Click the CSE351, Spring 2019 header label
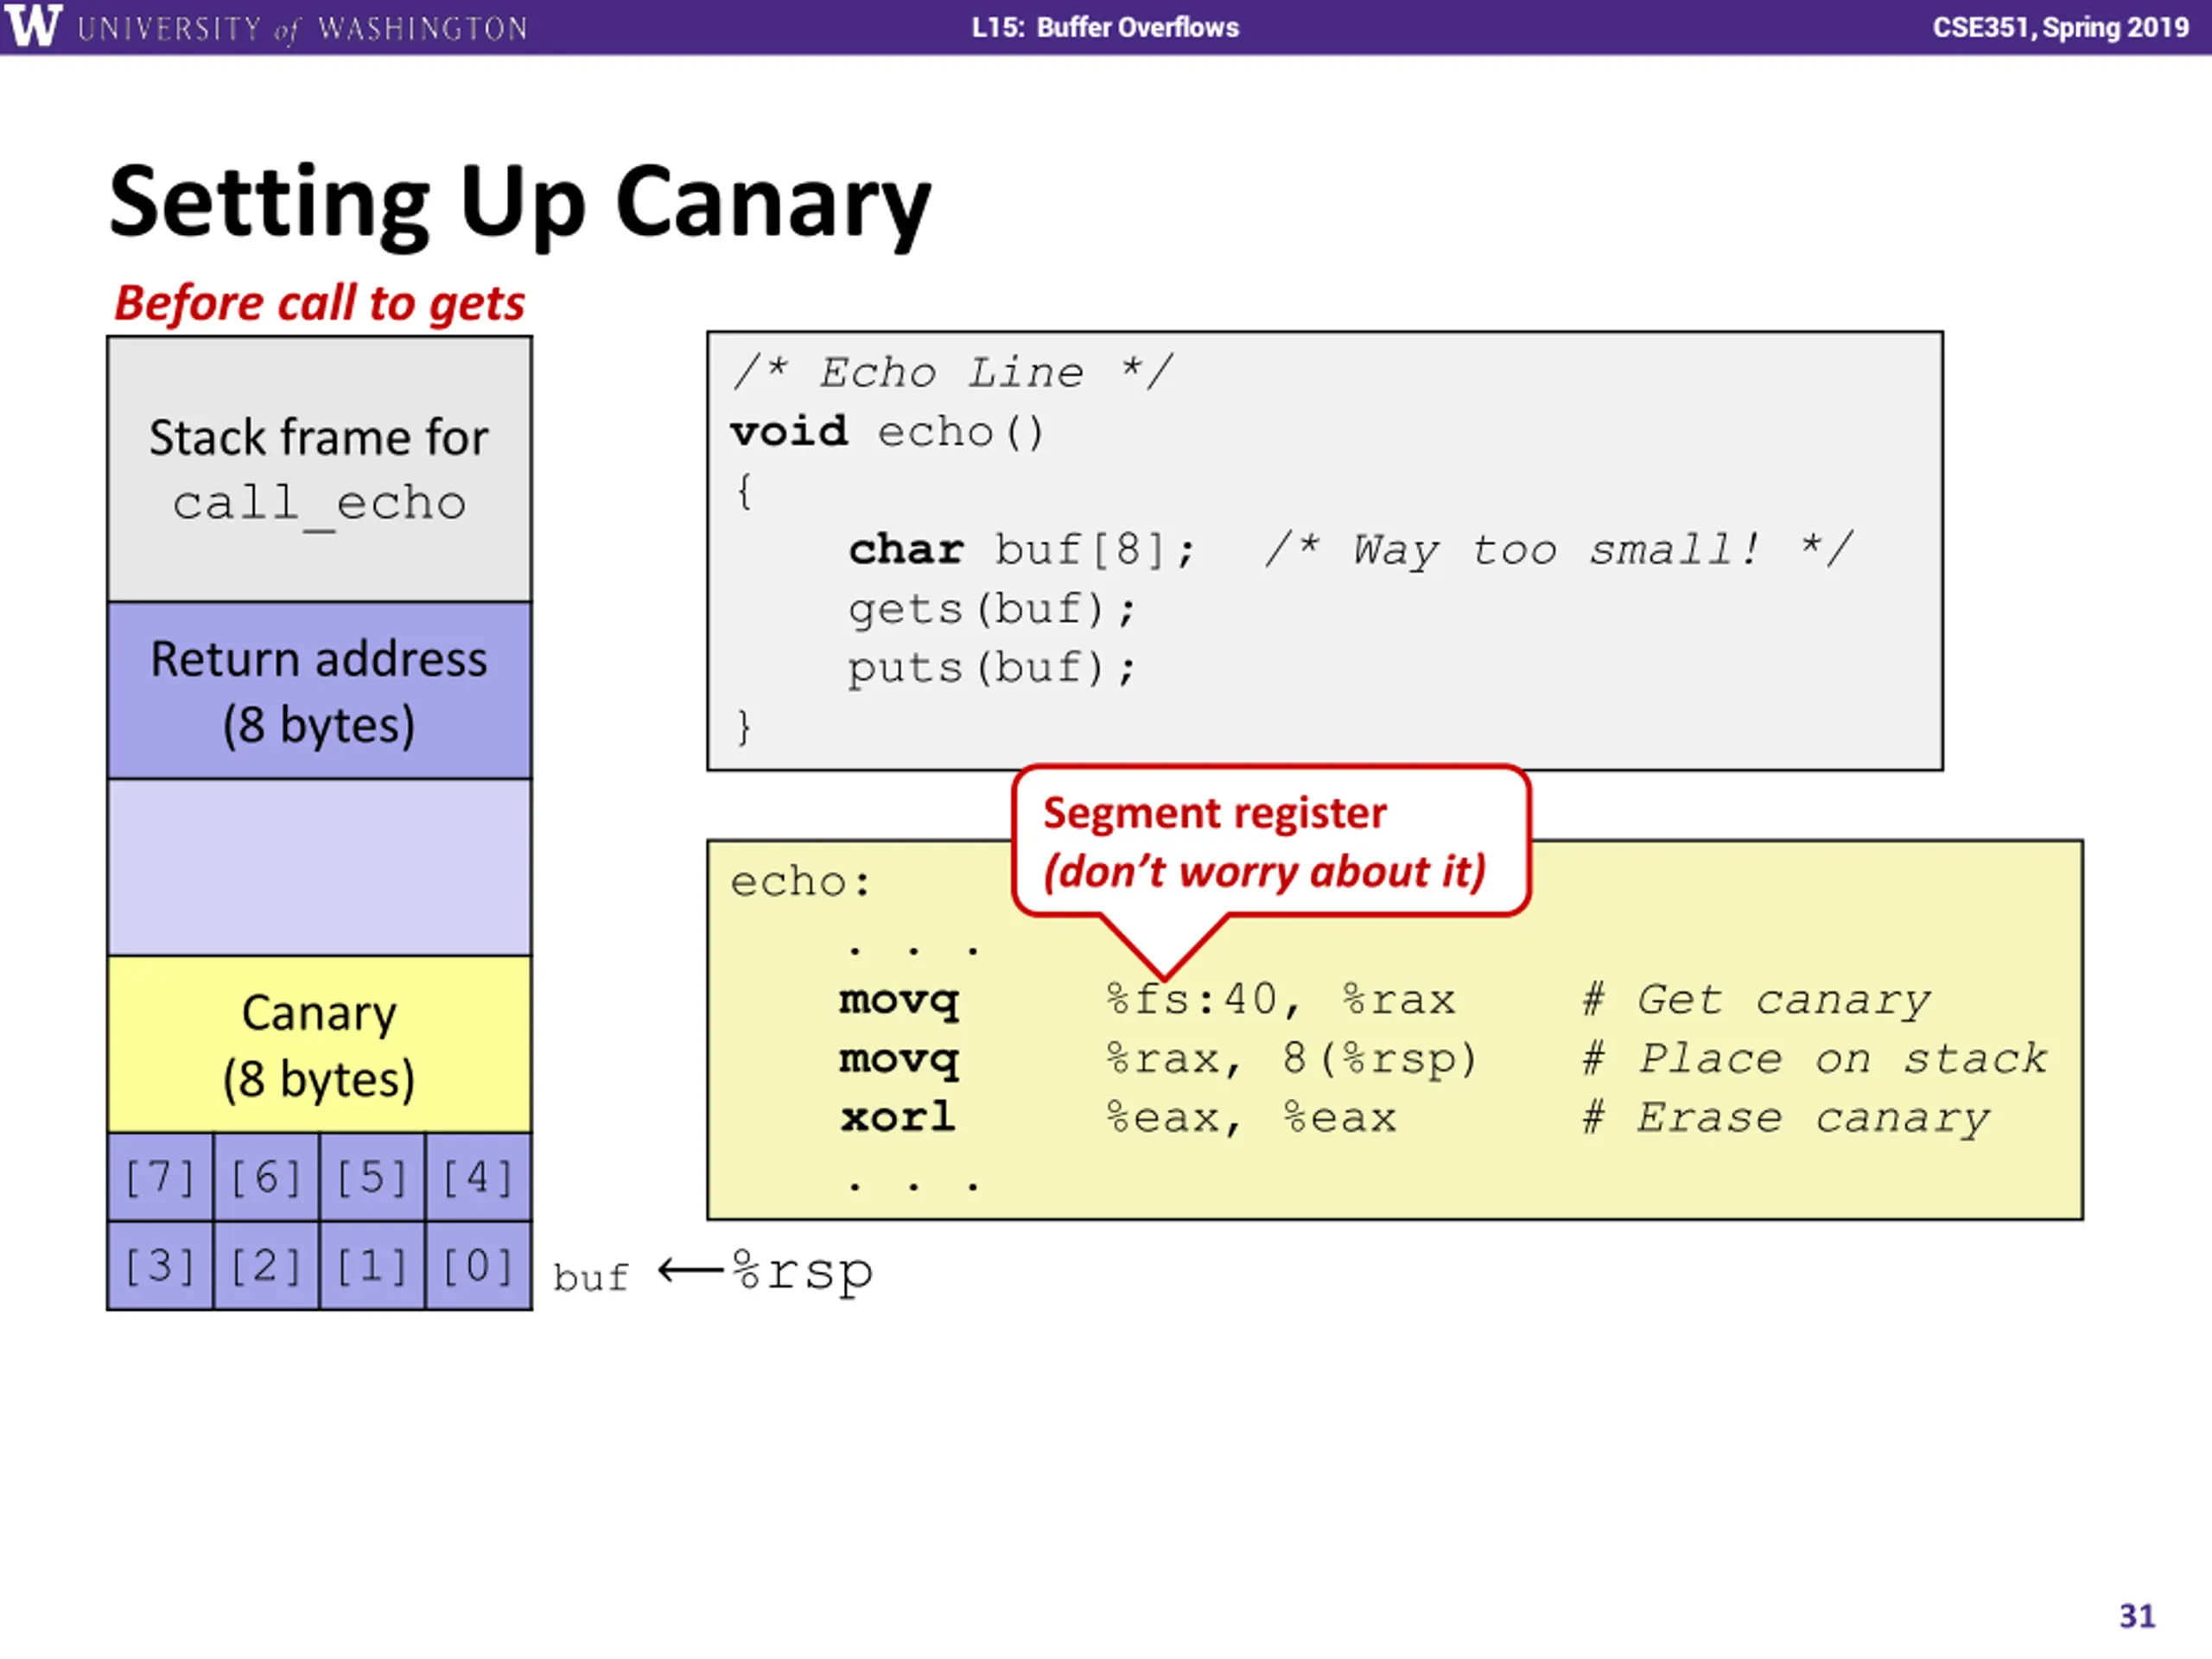 [x=2060, y=27]
